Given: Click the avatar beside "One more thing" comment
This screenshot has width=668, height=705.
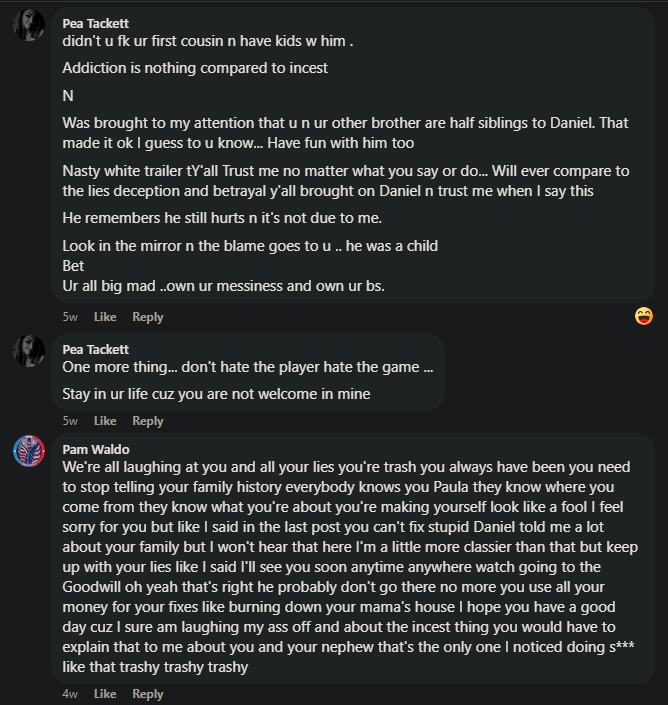Looking at the screenshot, I should tap(28, 351).
